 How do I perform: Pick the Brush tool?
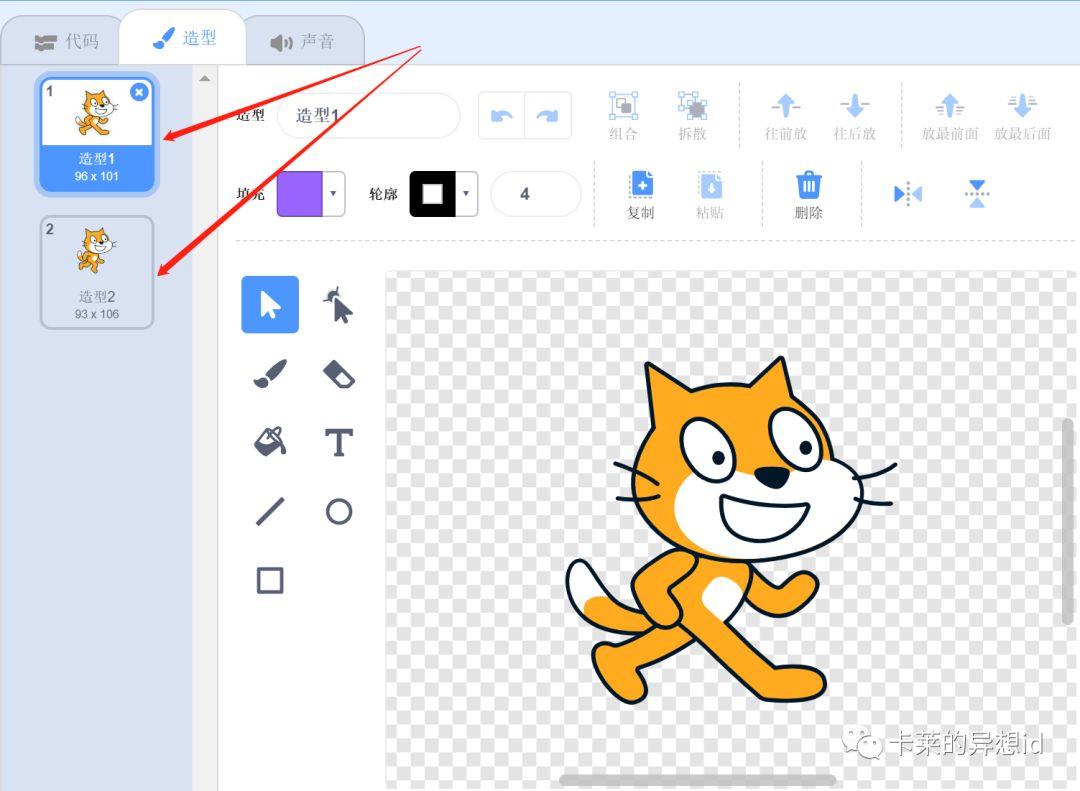pos(270,373)
